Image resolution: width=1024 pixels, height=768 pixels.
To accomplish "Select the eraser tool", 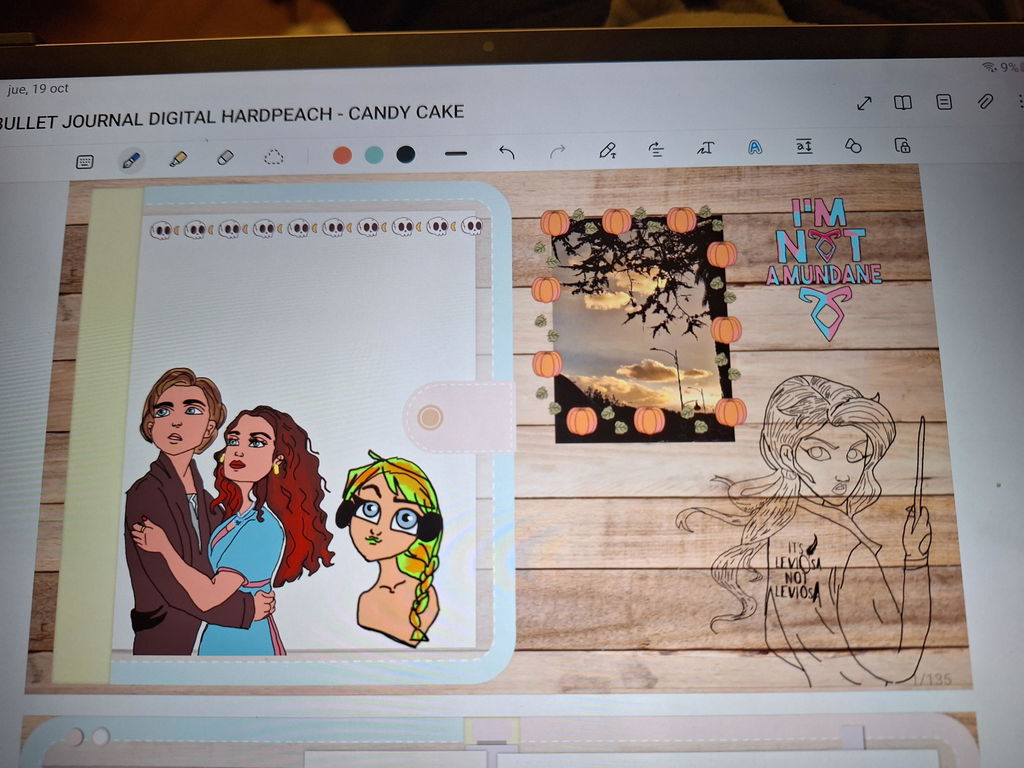I will click(225, 157).
